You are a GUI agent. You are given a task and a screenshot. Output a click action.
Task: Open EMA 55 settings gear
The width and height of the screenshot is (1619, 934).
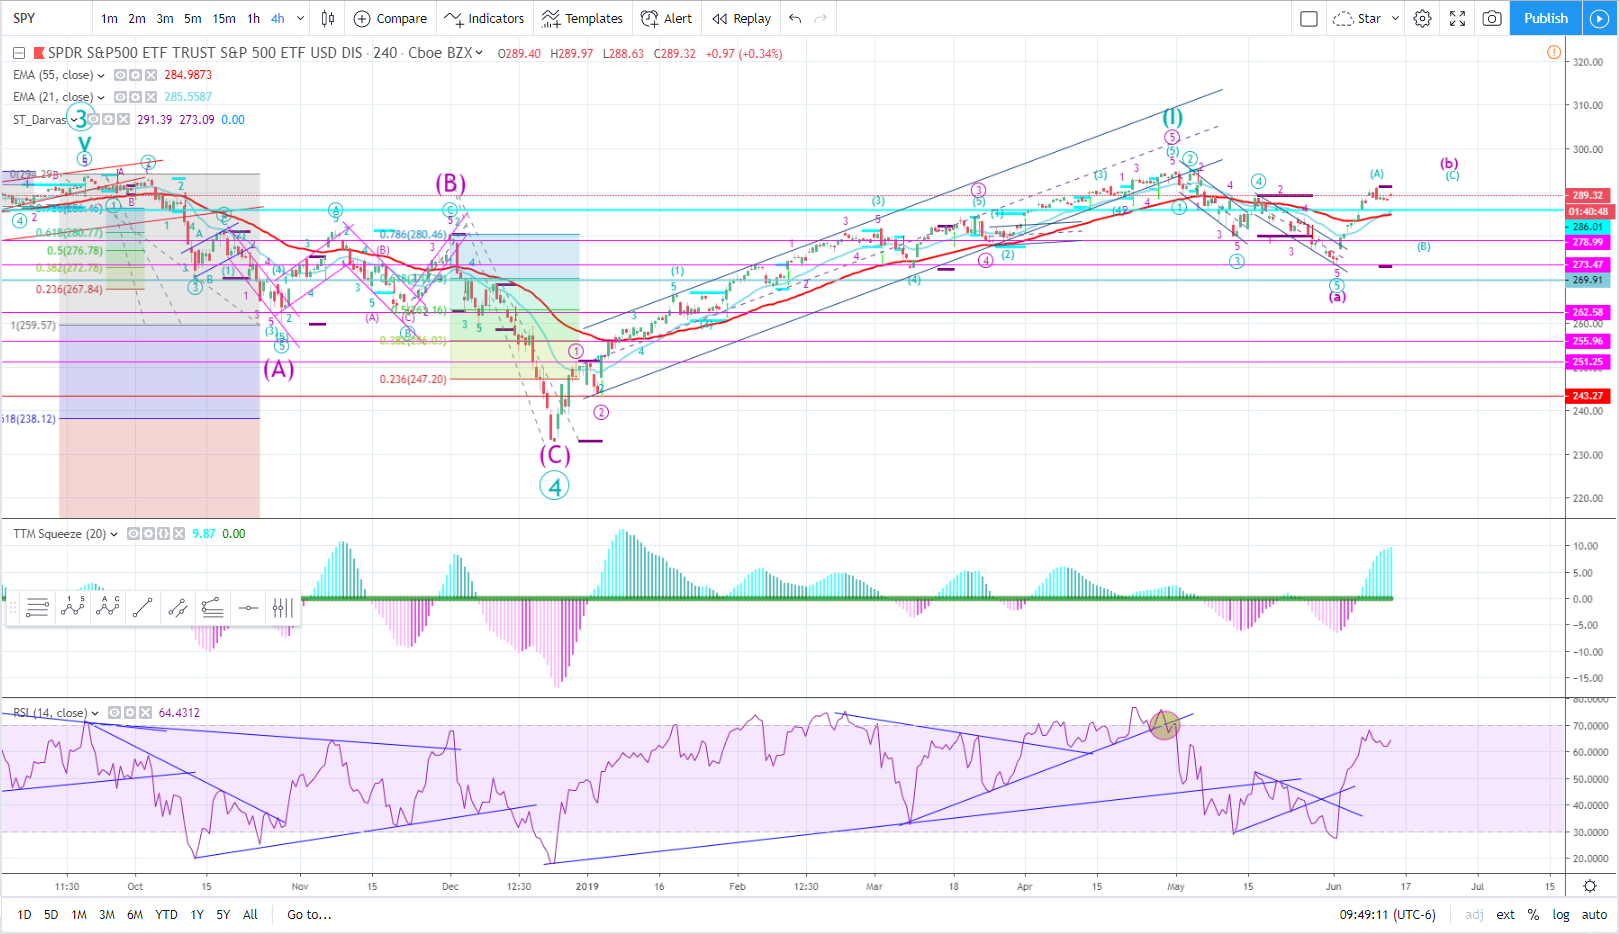pos(135,75)
